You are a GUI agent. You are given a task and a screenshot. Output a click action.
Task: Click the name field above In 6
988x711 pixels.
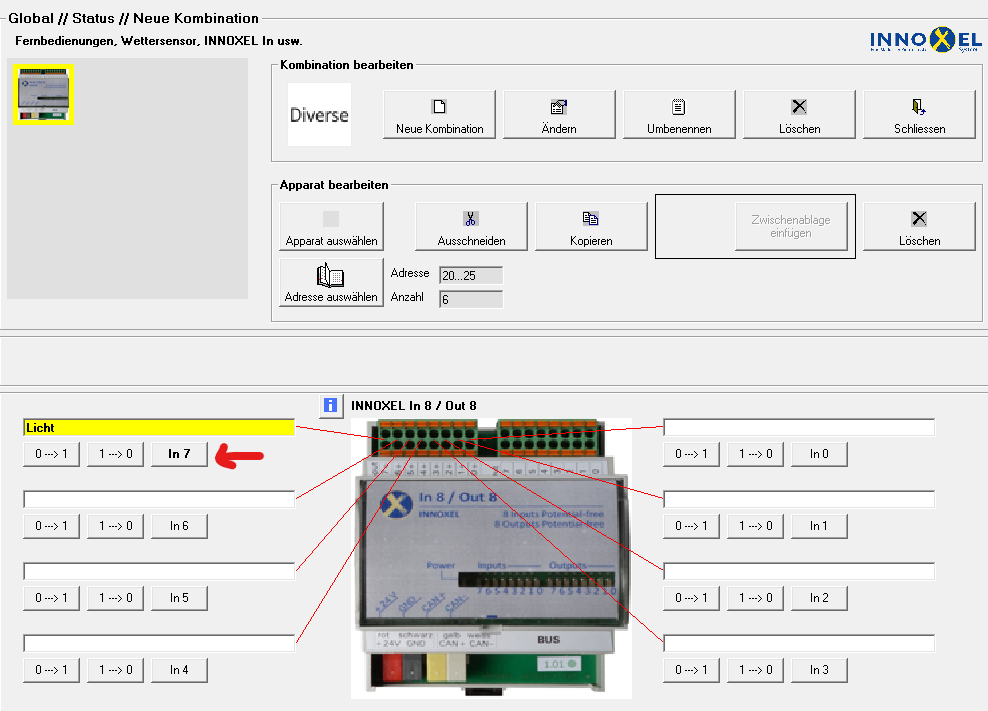159,499
